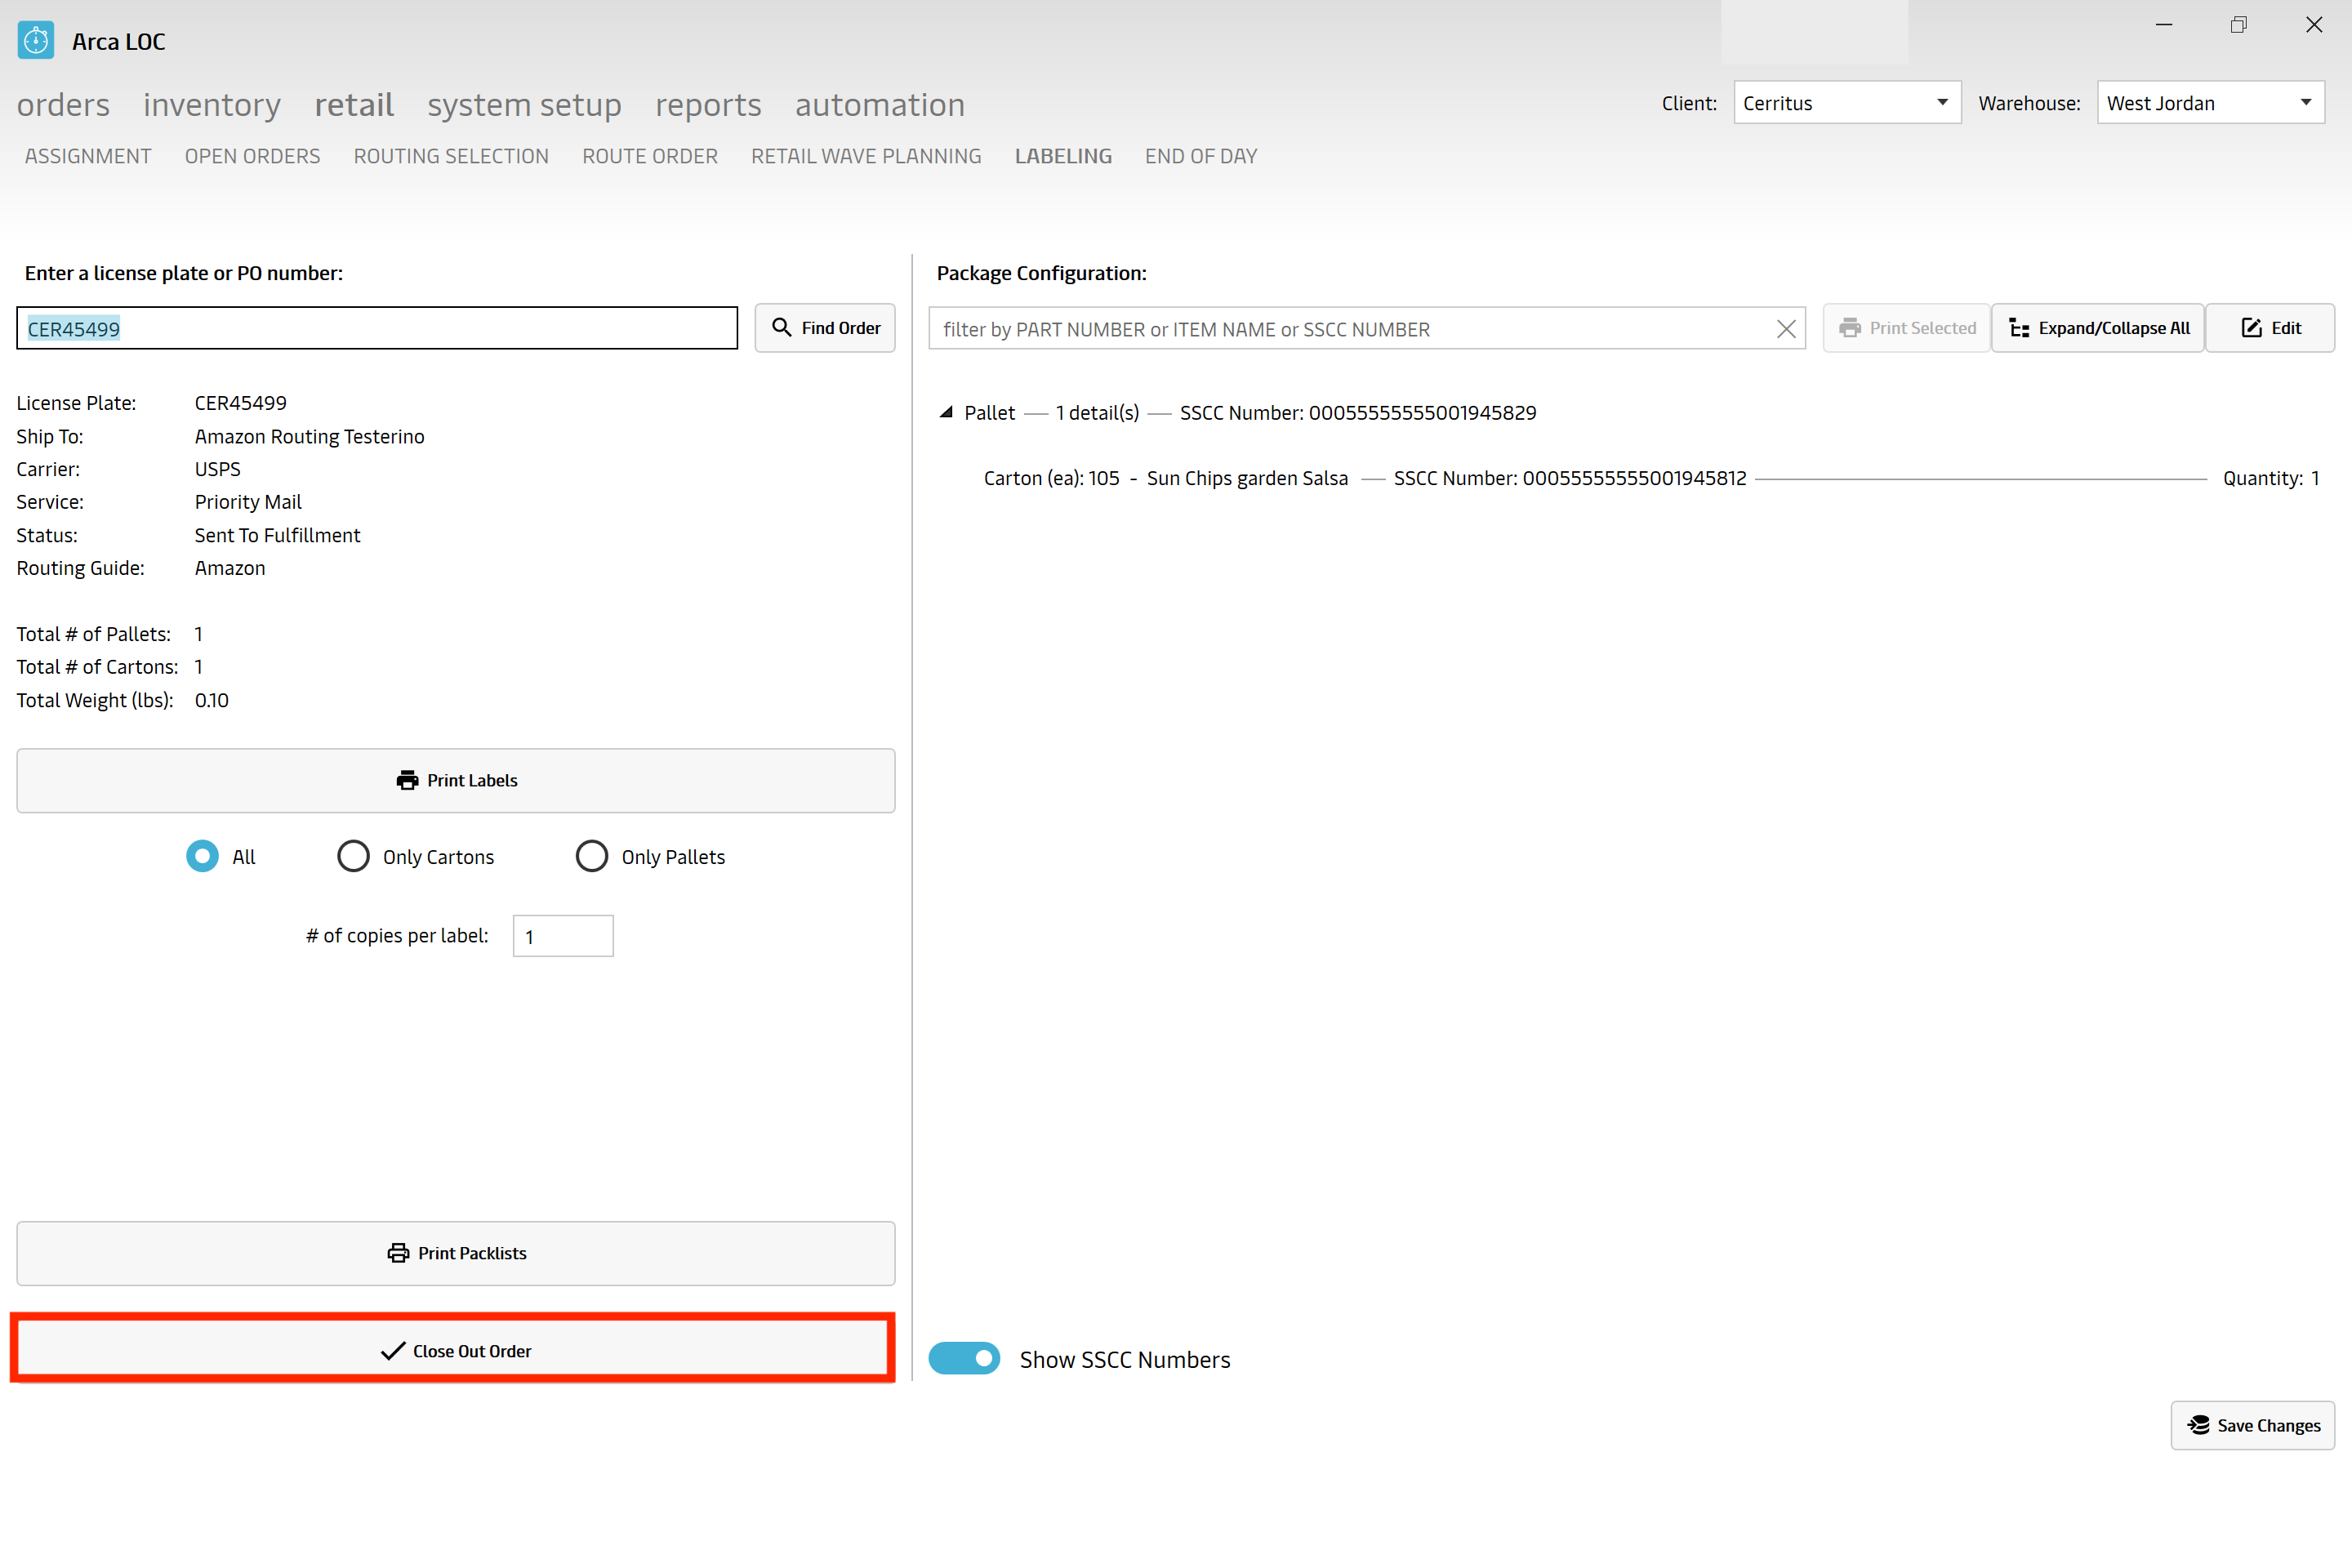Select the Only Pallets radio option

[592, 856]
